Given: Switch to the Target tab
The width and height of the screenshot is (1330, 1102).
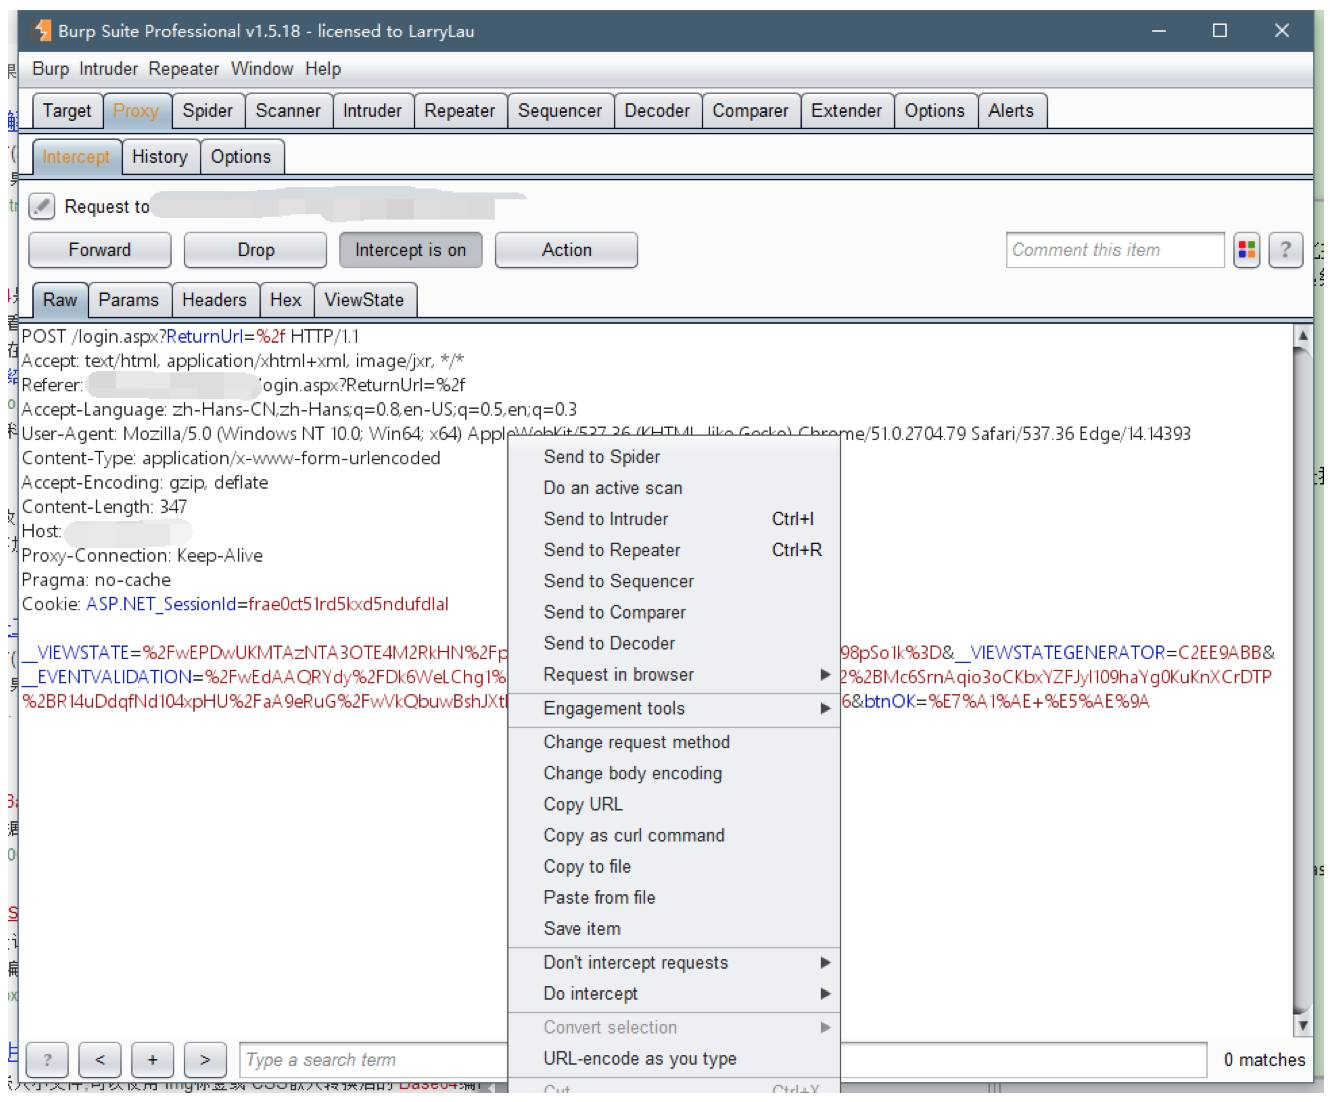Looking at the screenshot, I should 67,111.
